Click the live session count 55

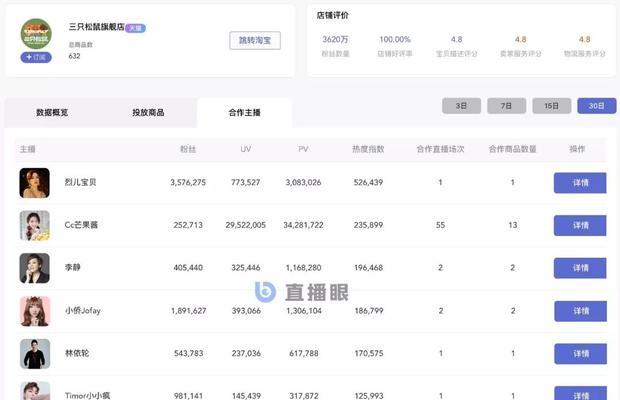pos(440,225)
